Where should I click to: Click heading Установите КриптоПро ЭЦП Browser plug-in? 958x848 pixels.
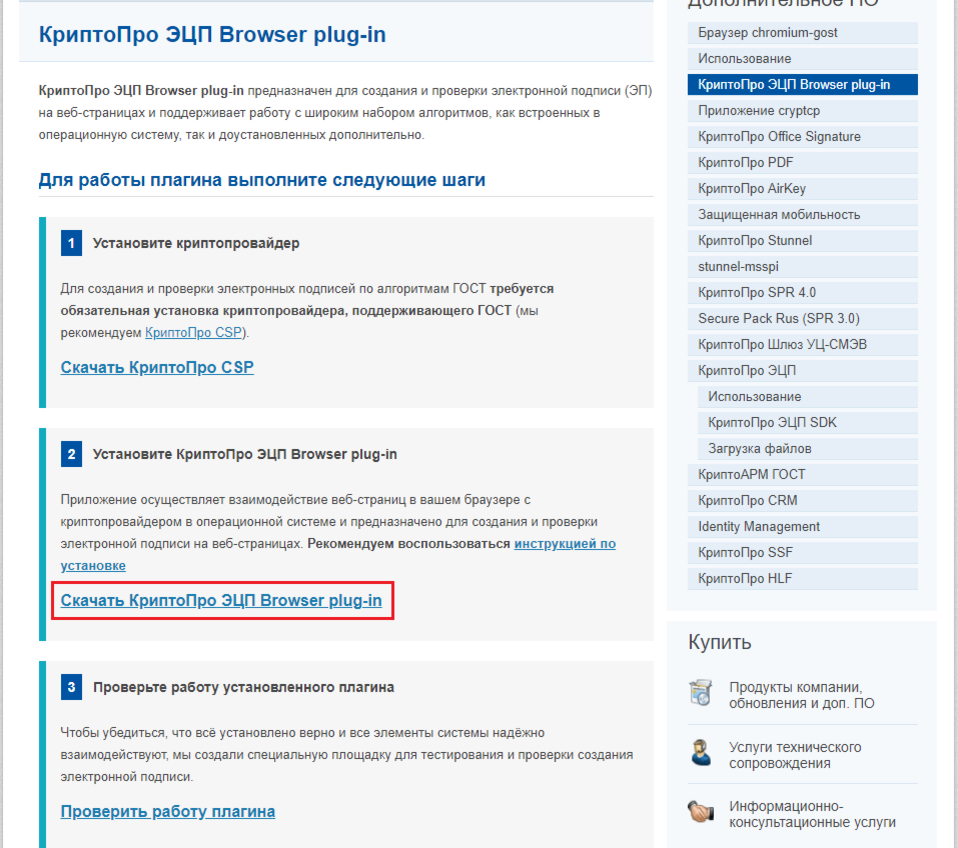(244, 455)
